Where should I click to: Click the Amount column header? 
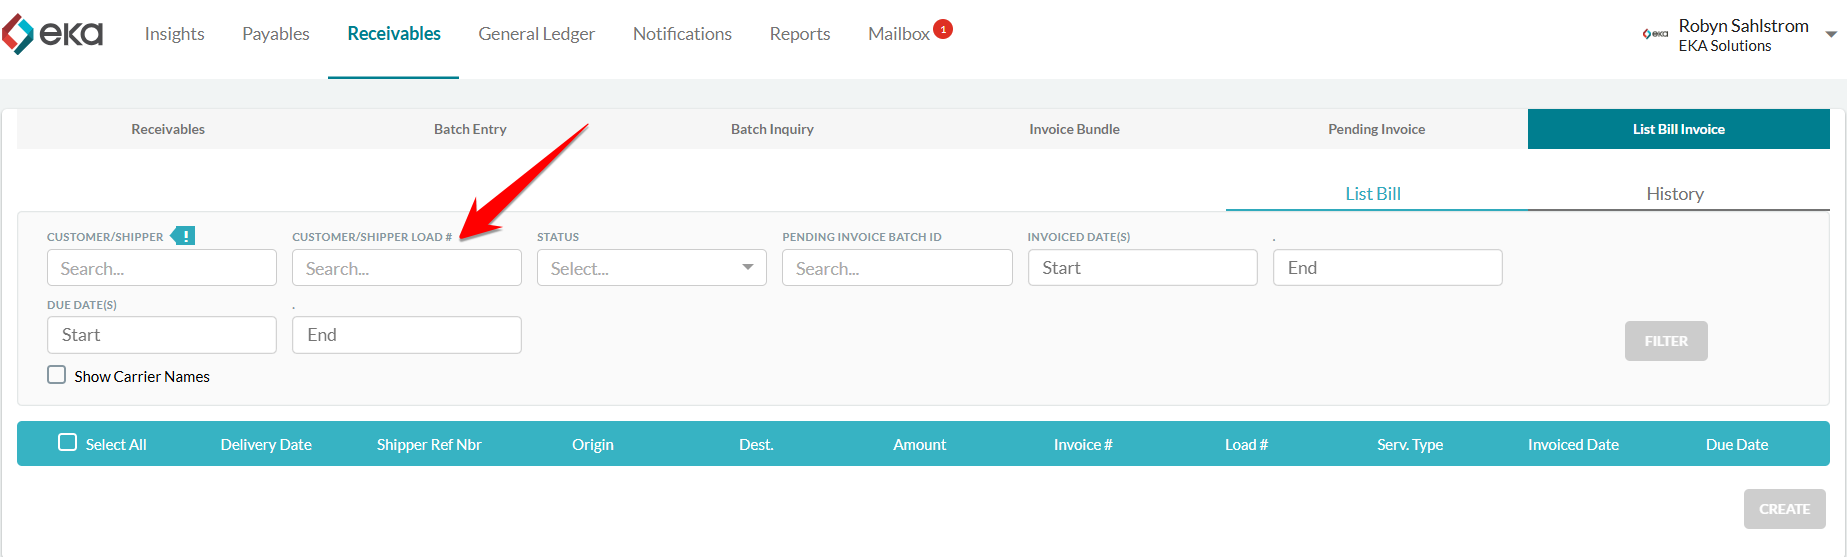point(919,444)
